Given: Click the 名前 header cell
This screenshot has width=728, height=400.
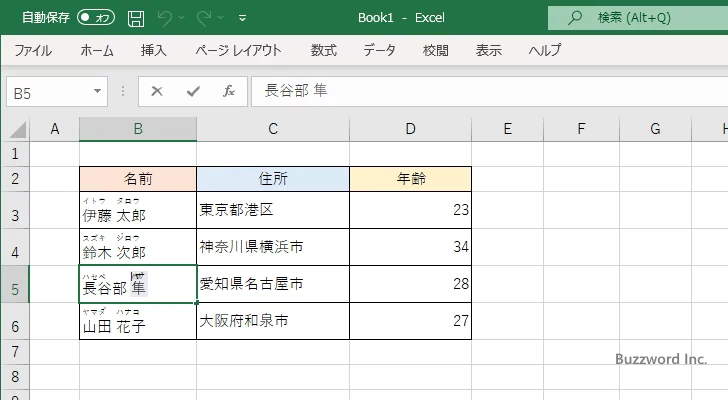Looking at the screenshot, I should 138,179.
